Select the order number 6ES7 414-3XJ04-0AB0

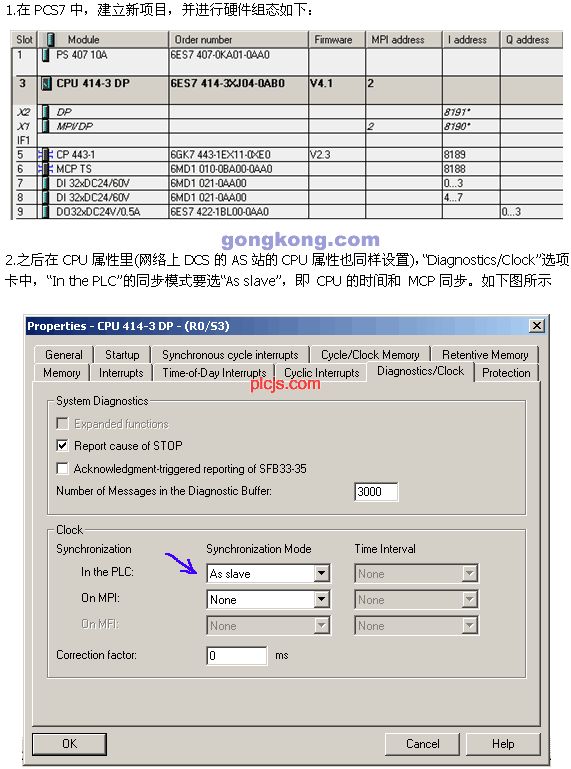click(x=228, y=84)
